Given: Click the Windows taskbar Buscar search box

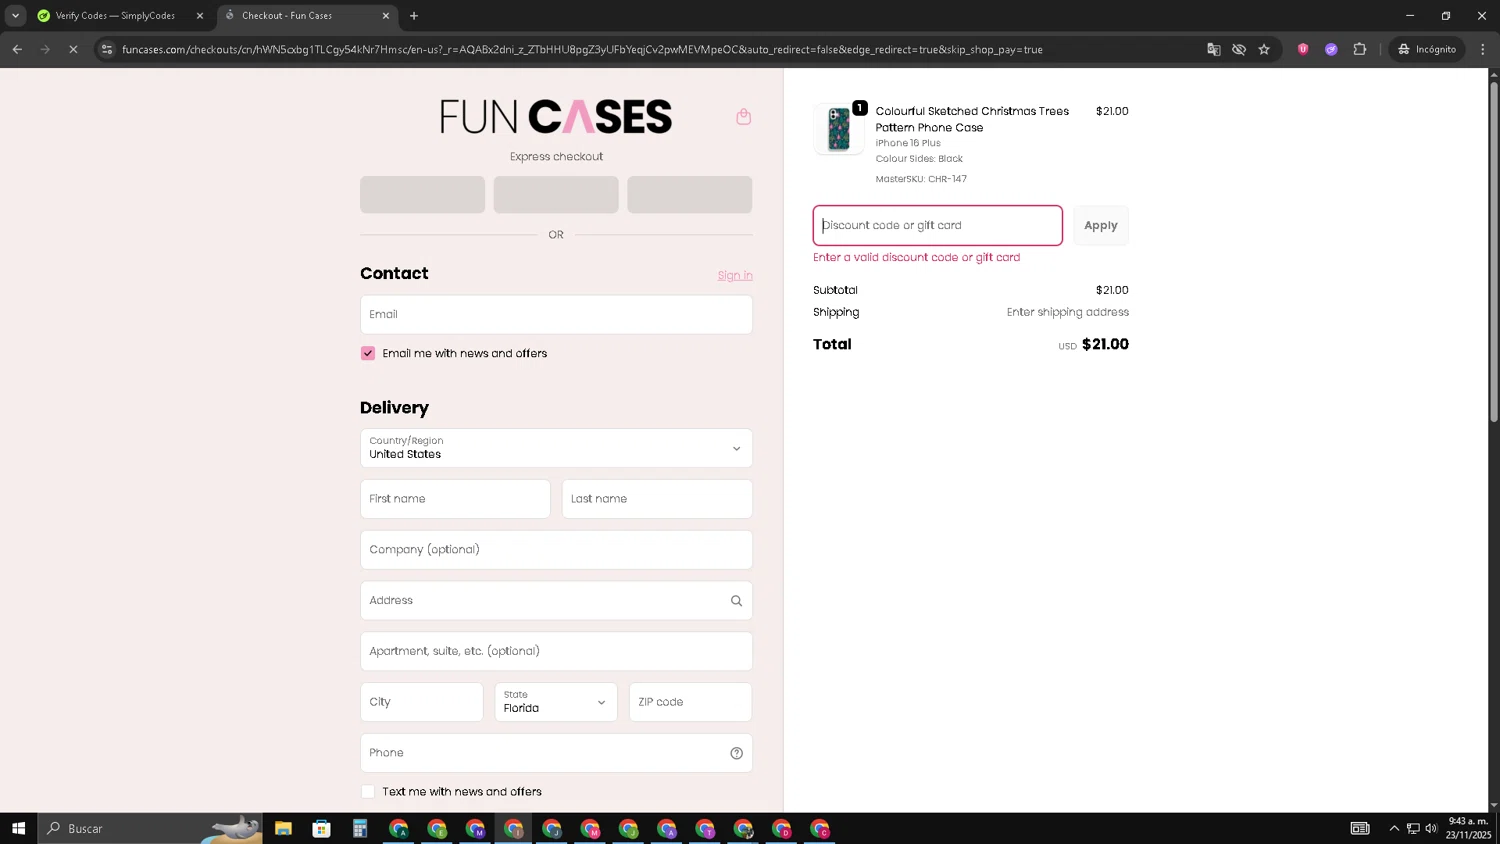Looking at the screenshot, I should 150,828.
